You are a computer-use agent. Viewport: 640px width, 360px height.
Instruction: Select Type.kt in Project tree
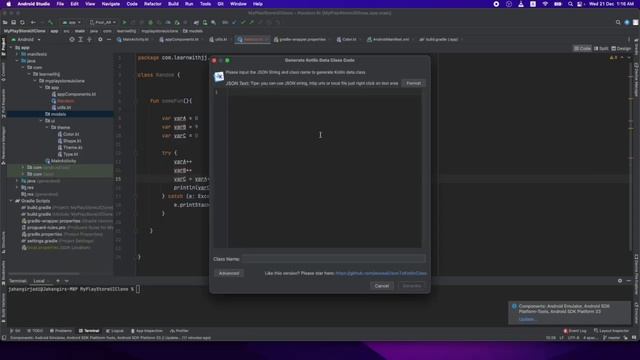pos(68,154)
